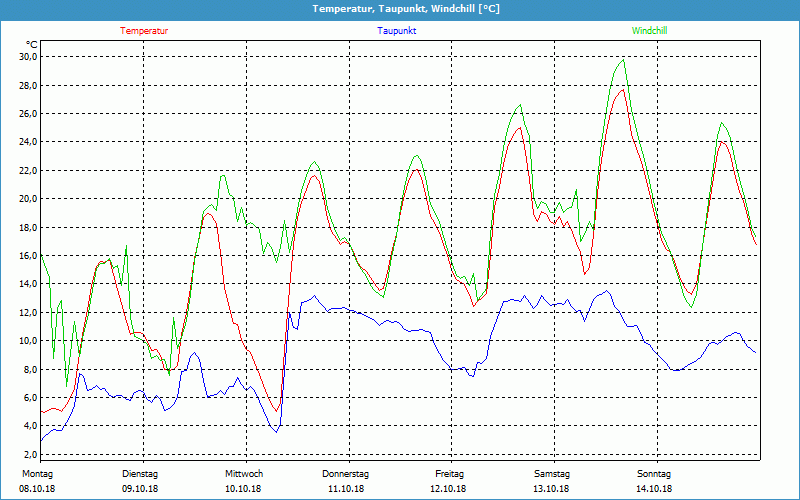The image size is (800, 500).
Task: Select the Samstag day label
Action: (x=552, y=474)
